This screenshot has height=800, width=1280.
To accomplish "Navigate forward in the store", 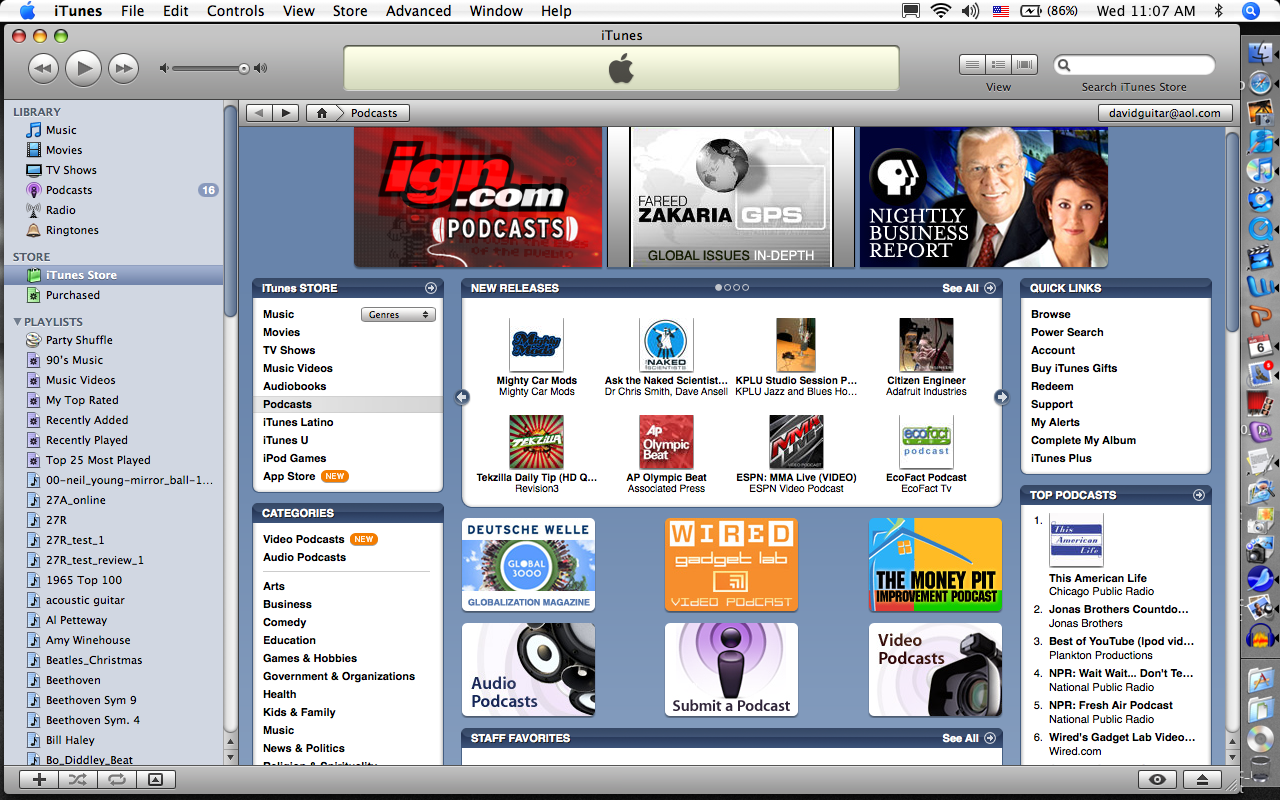I will point(286,113).
